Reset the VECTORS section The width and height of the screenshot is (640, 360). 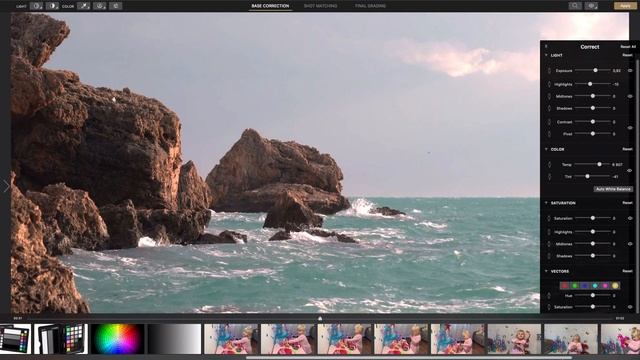[627, 271]
